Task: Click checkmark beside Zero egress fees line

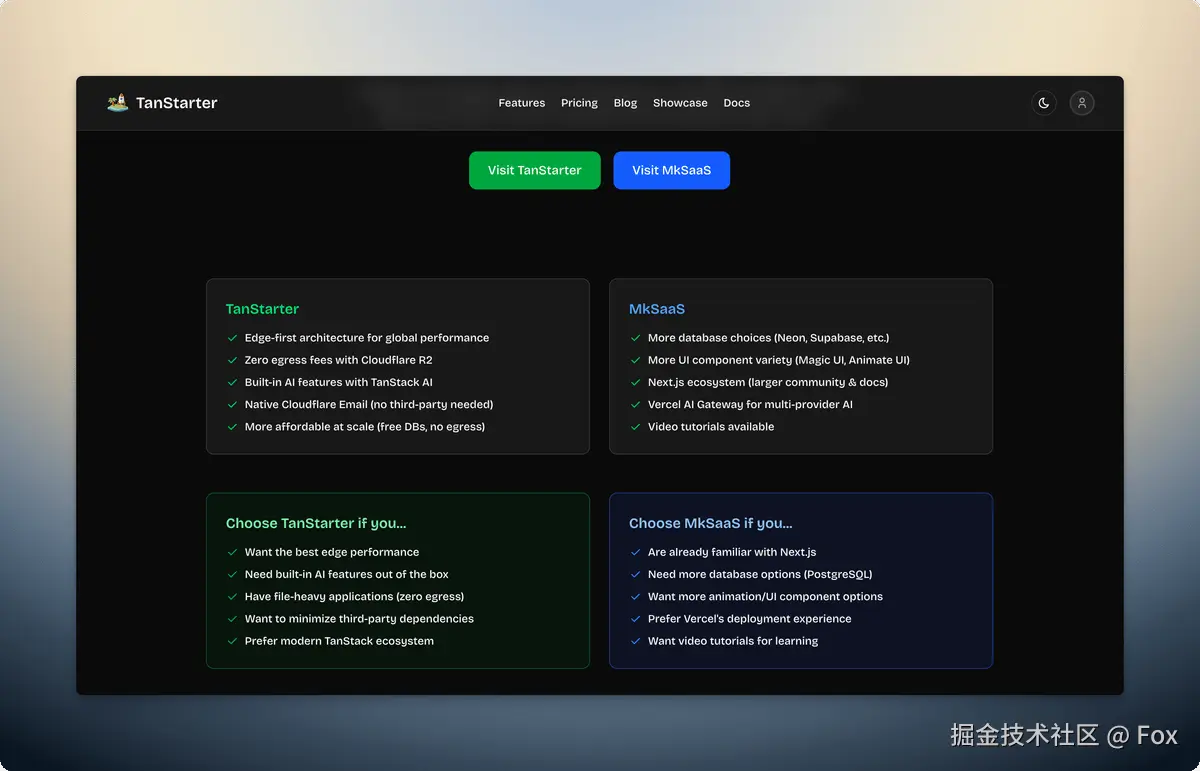Action: (232, 360)
